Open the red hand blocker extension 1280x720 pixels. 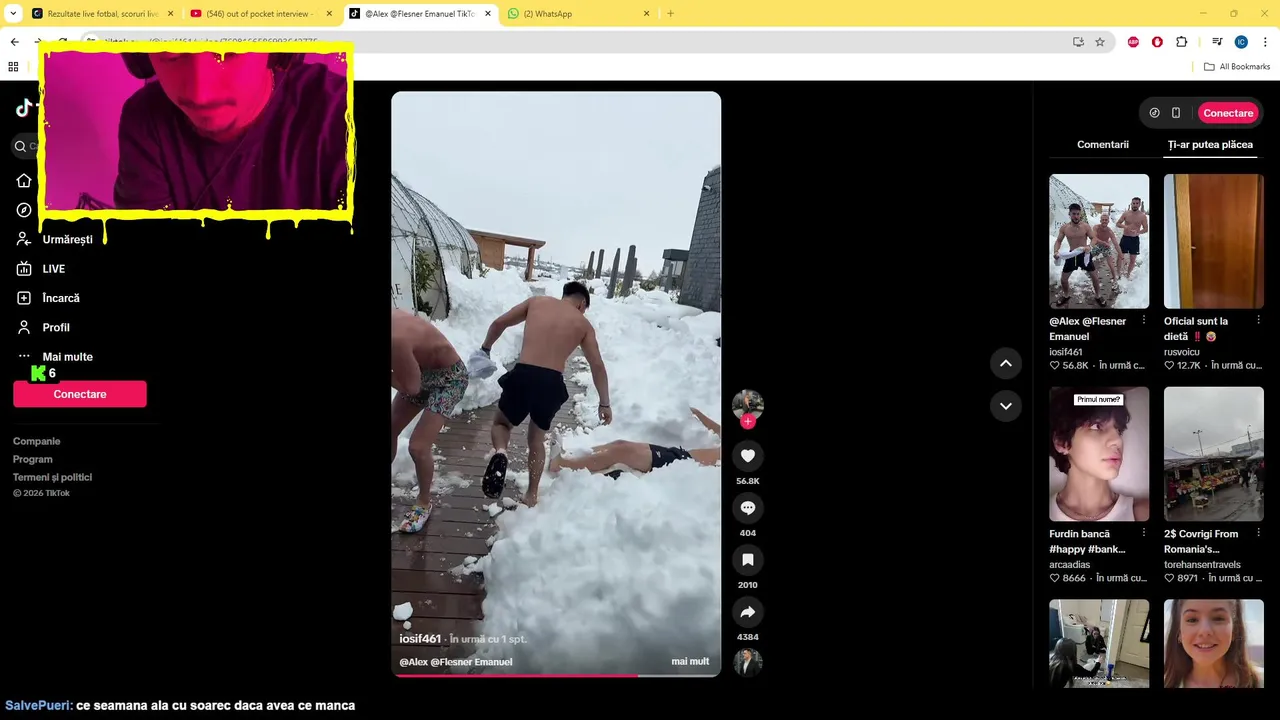point(1157,42)
